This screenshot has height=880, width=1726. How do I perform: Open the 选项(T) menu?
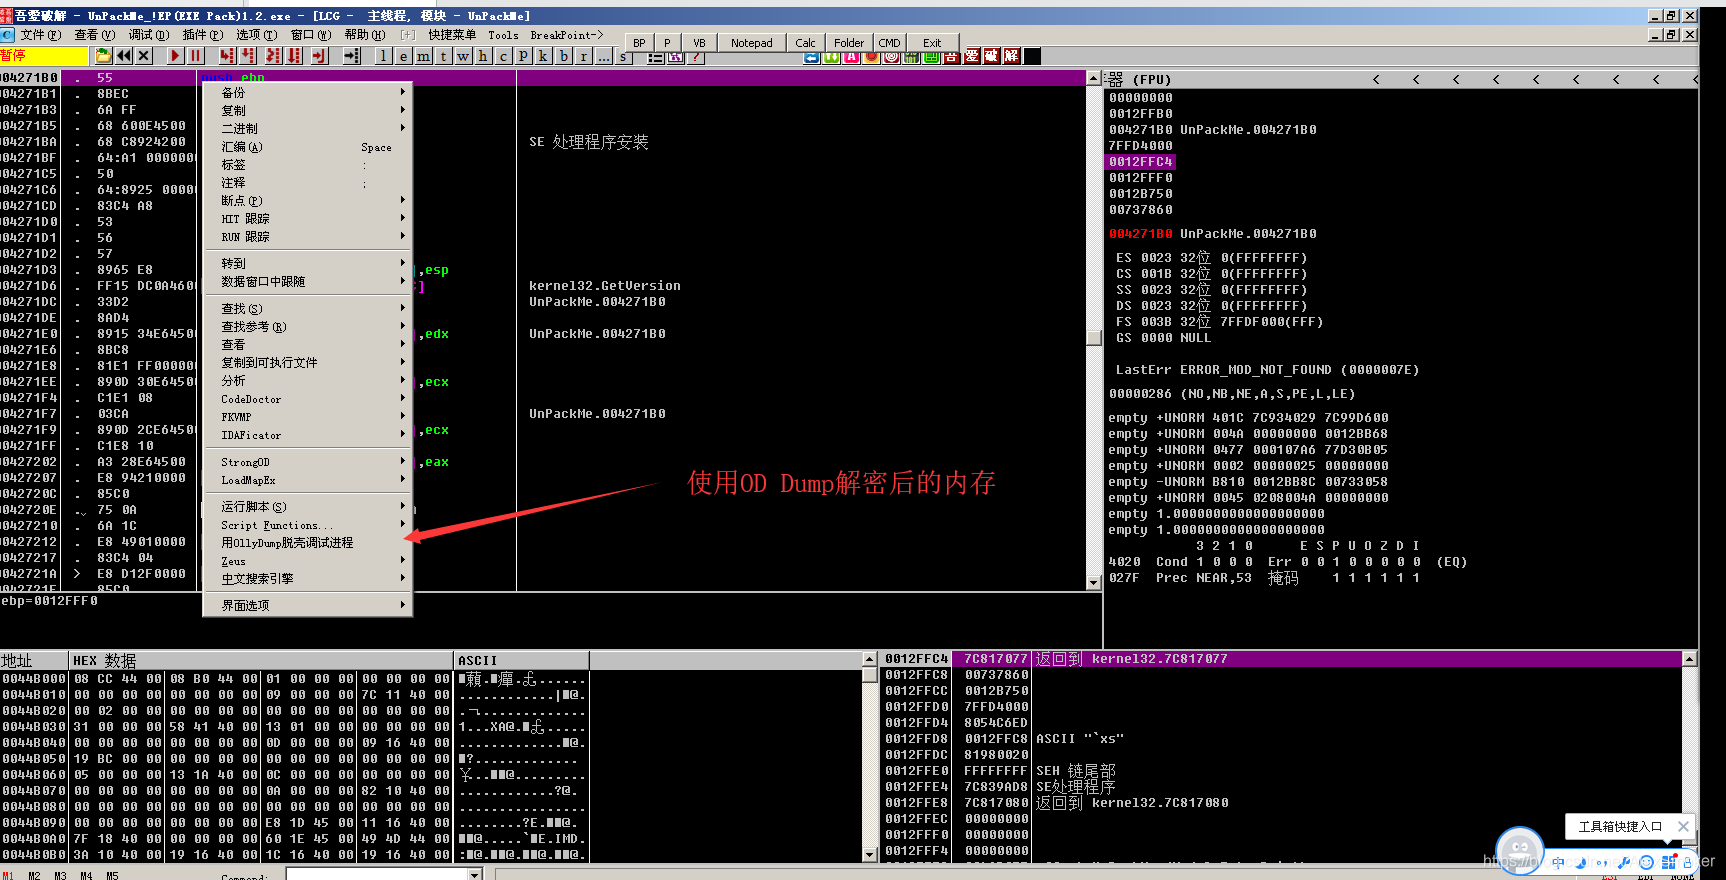(x=257, y=35)
